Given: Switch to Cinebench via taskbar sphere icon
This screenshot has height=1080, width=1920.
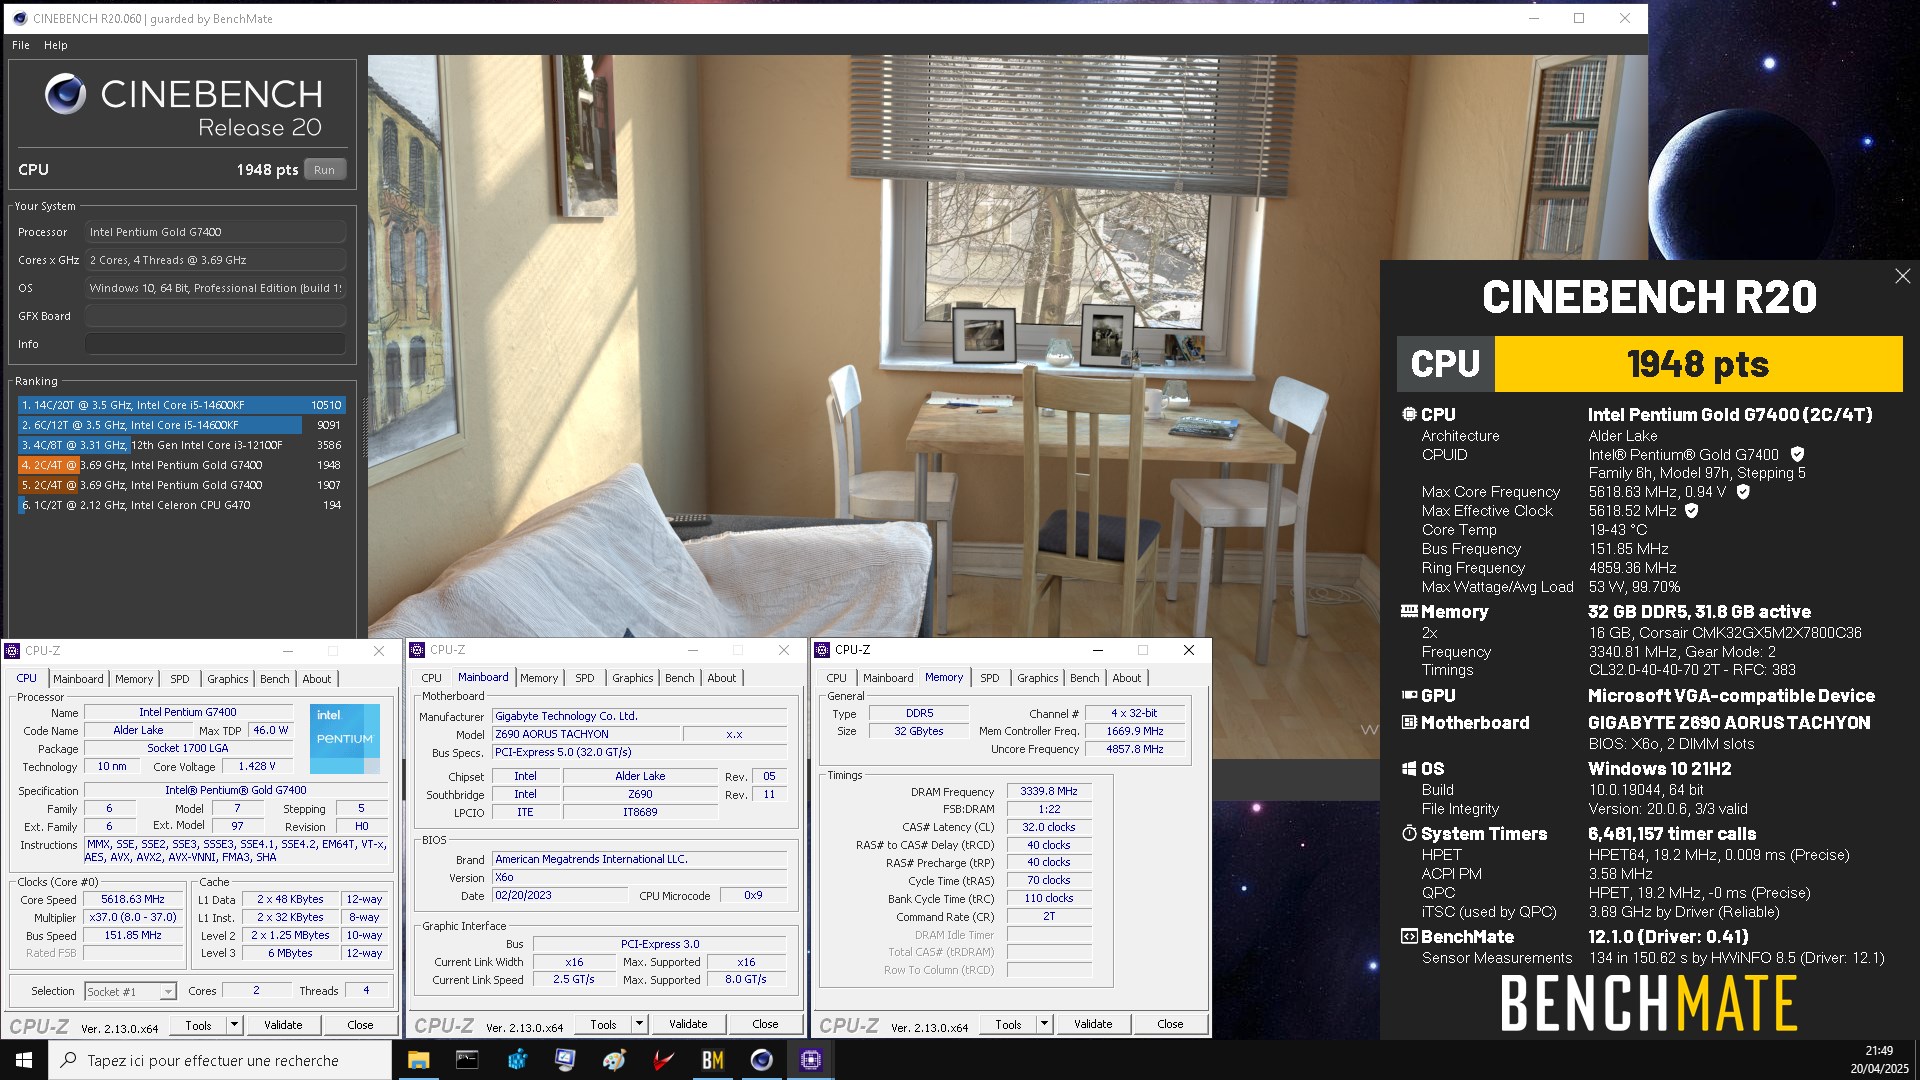Looking at the screenshot, I should point(761,1060).
